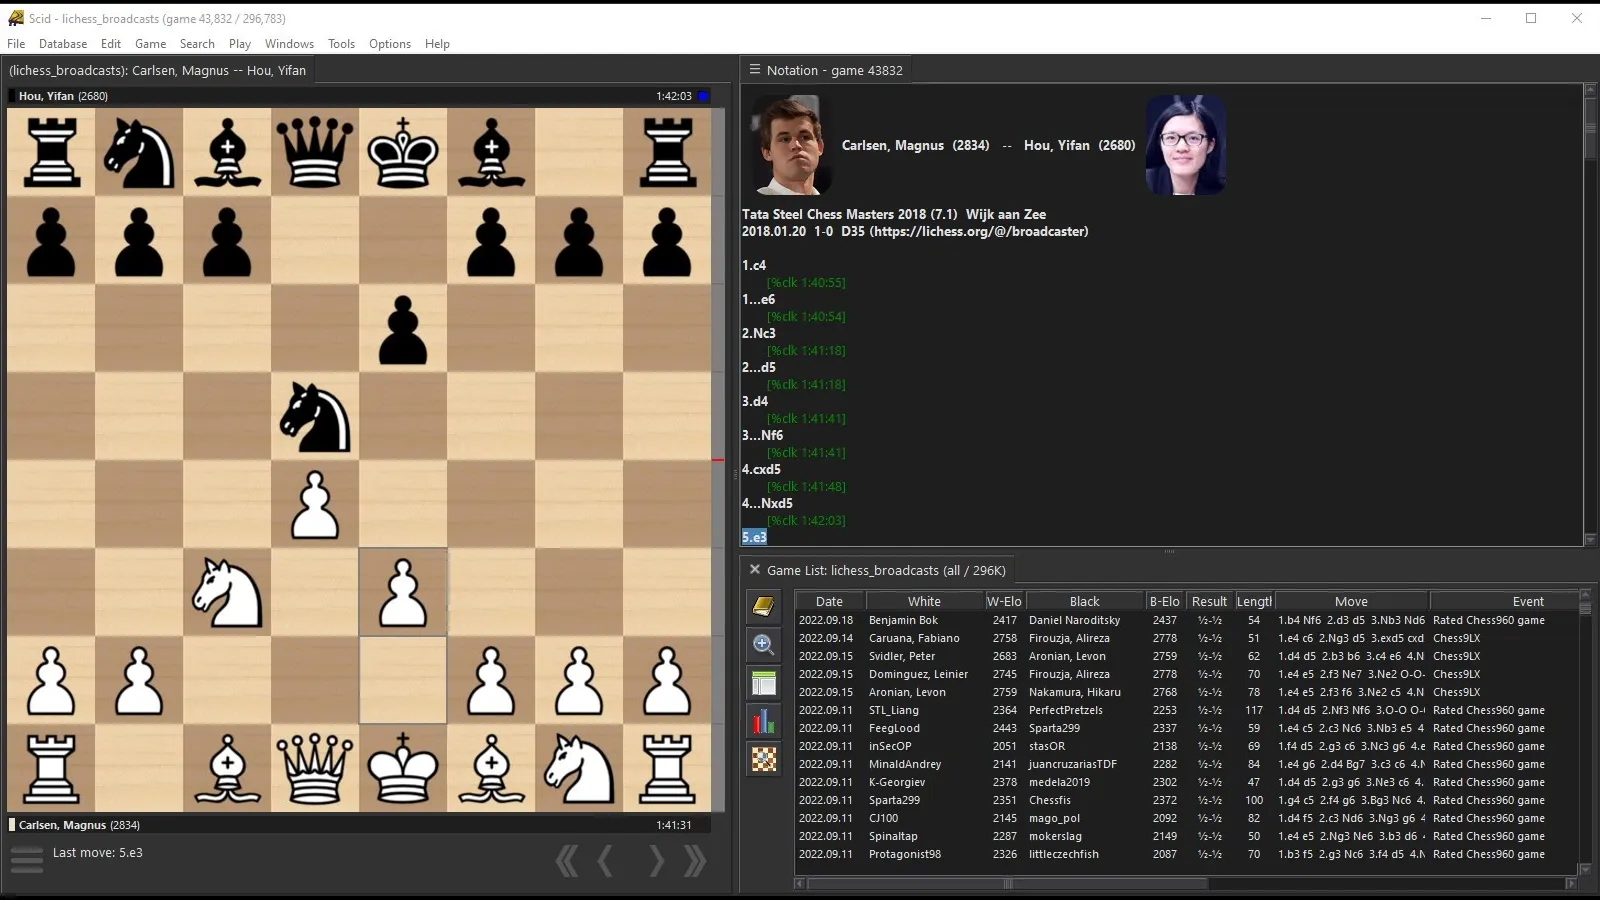Select move 3...Nf6 in the notation
This screenshot has height=900, width=1600.
click(763, 435)
